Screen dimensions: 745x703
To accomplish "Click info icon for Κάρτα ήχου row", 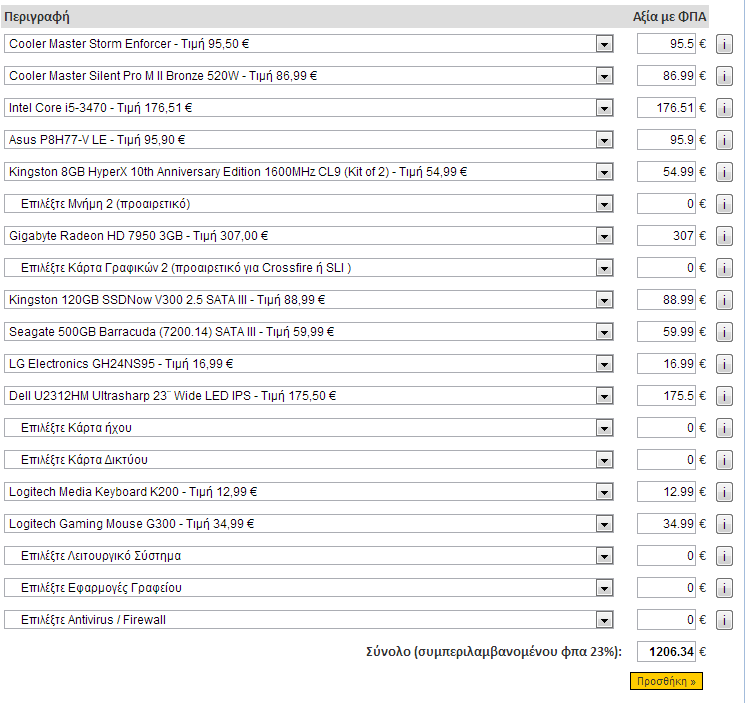I will coord(724,428).
